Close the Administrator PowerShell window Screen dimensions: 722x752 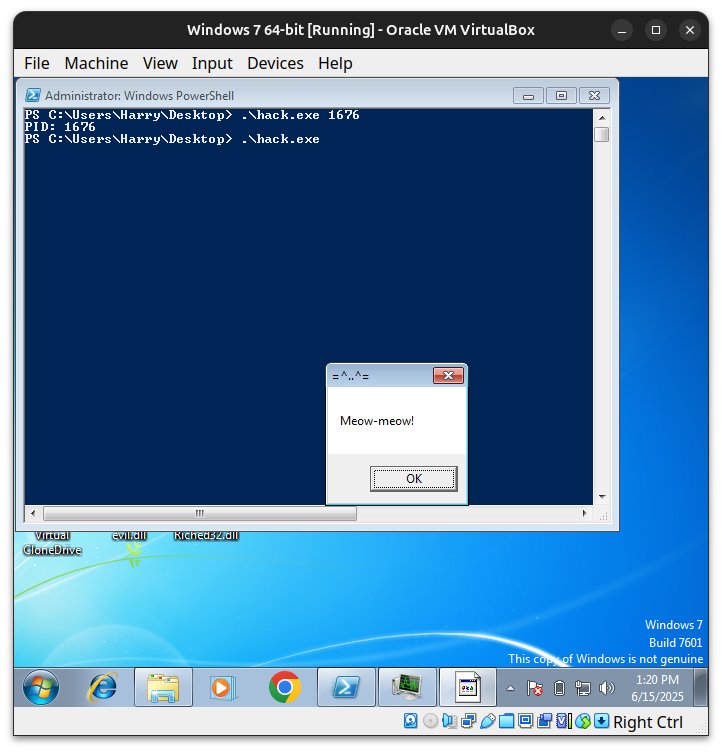coord(594,95)
